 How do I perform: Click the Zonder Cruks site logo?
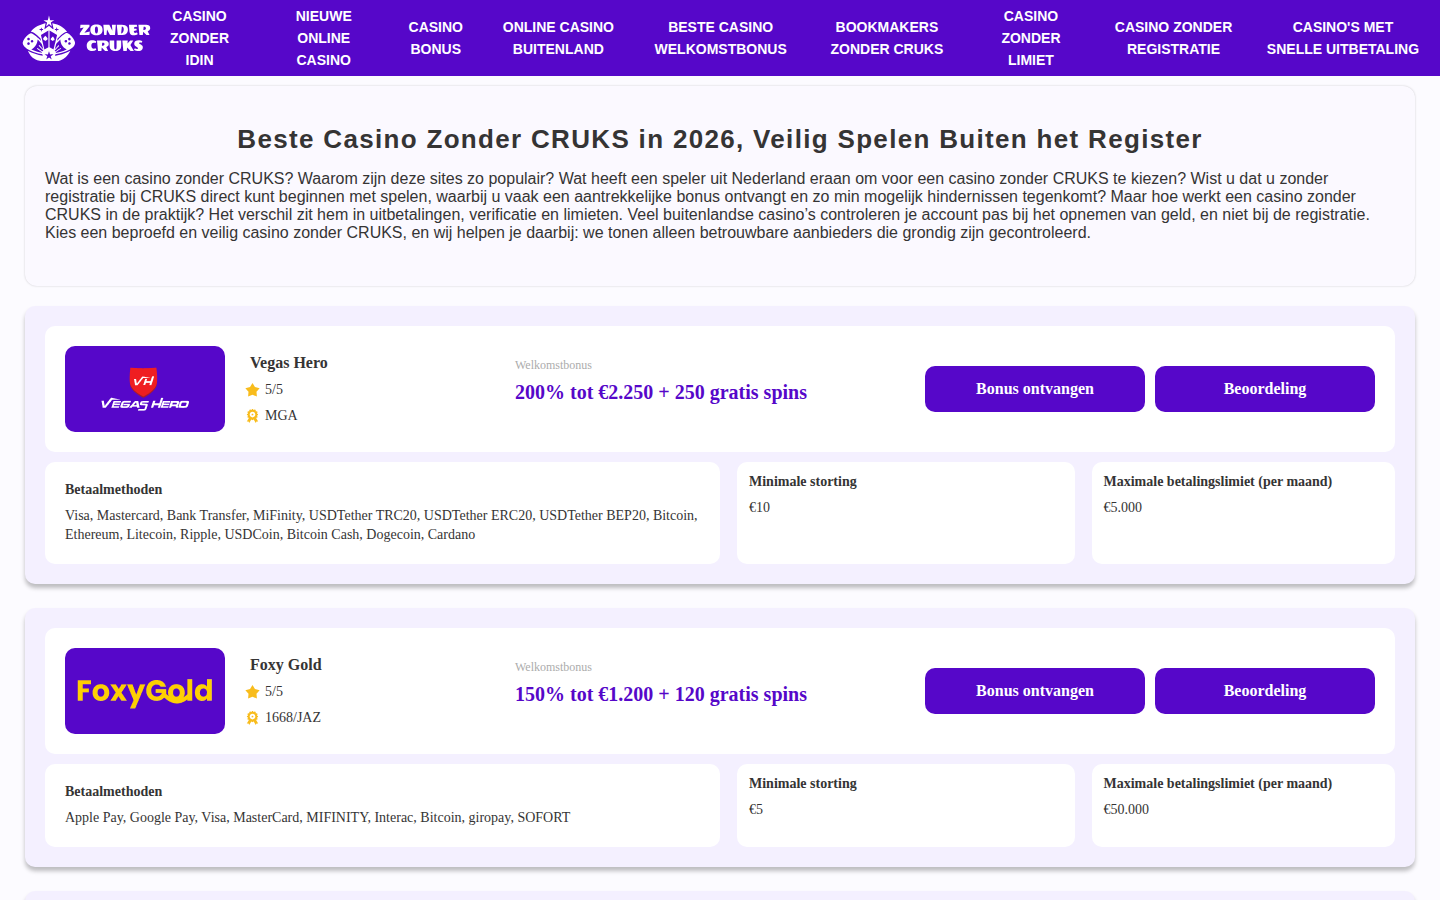87,38
